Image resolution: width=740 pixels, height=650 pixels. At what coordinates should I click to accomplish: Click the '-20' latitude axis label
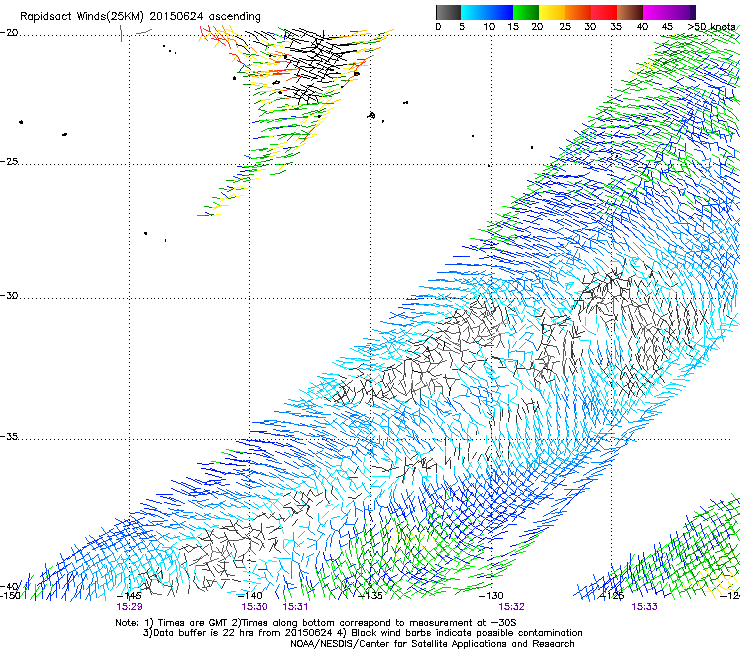click(9, 33)
